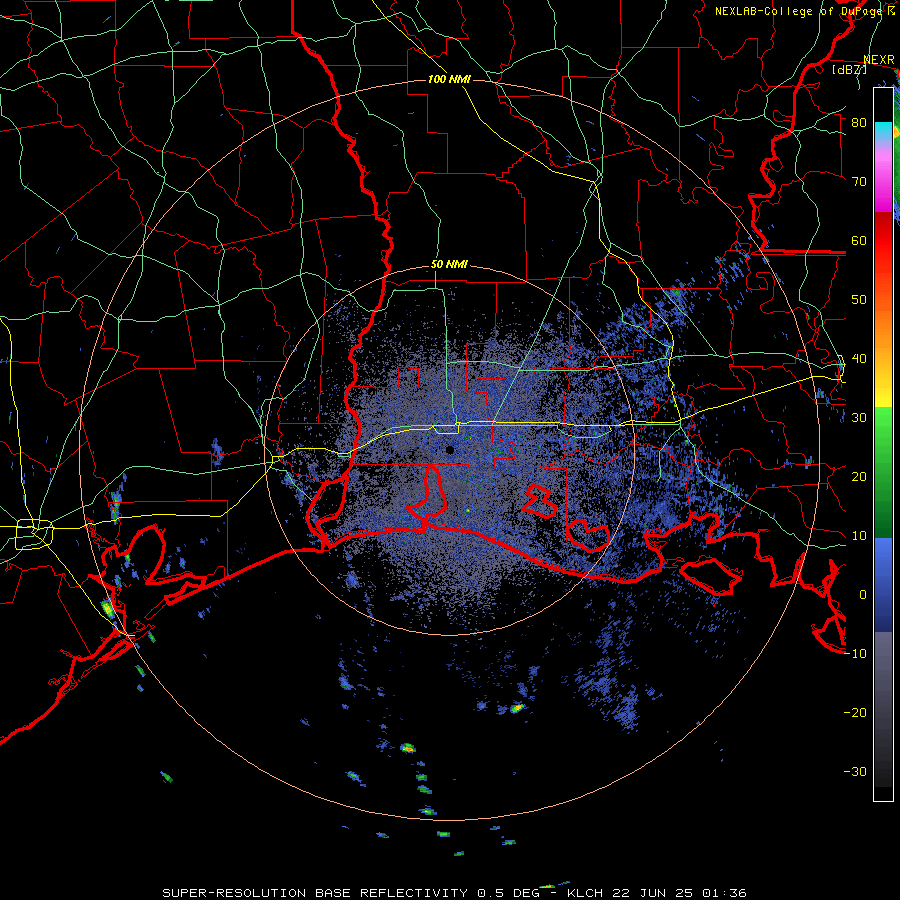This screenshot has width=900, height=900.
Task: Click the "10" value on the dBZ scale
Action: [x=859, y=536]
